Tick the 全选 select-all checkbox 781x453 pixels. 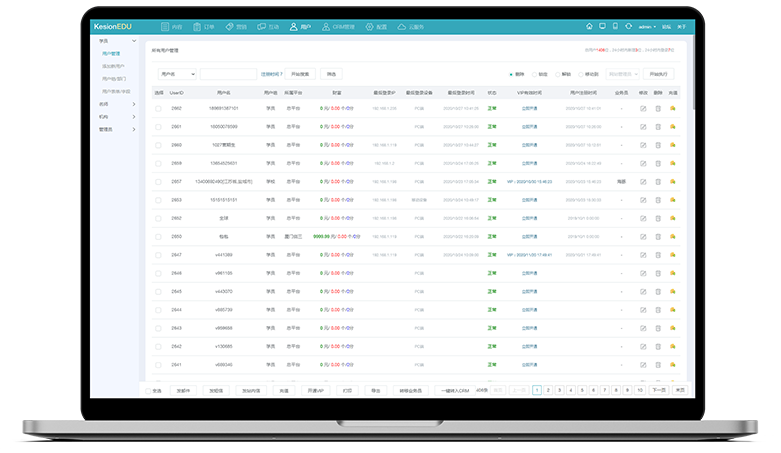pos(148,391)
